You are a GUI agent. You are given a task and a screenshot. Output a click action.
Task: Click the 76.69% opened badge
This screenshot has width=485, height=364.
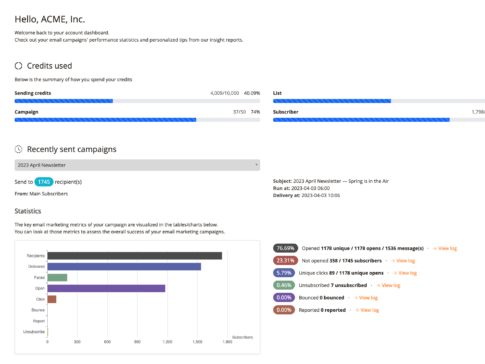pos(285,248)
